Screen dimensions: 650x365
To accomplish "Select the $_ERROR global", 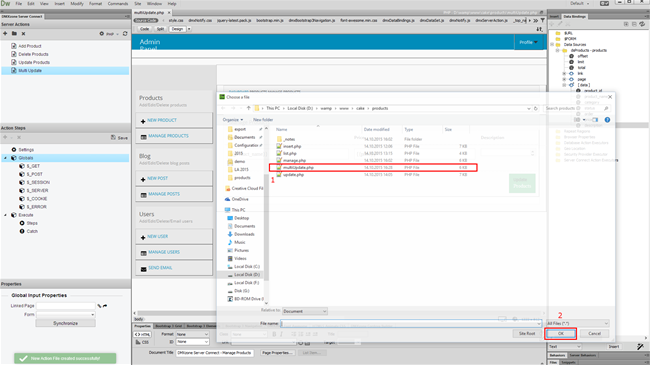I will click(36, 207).
